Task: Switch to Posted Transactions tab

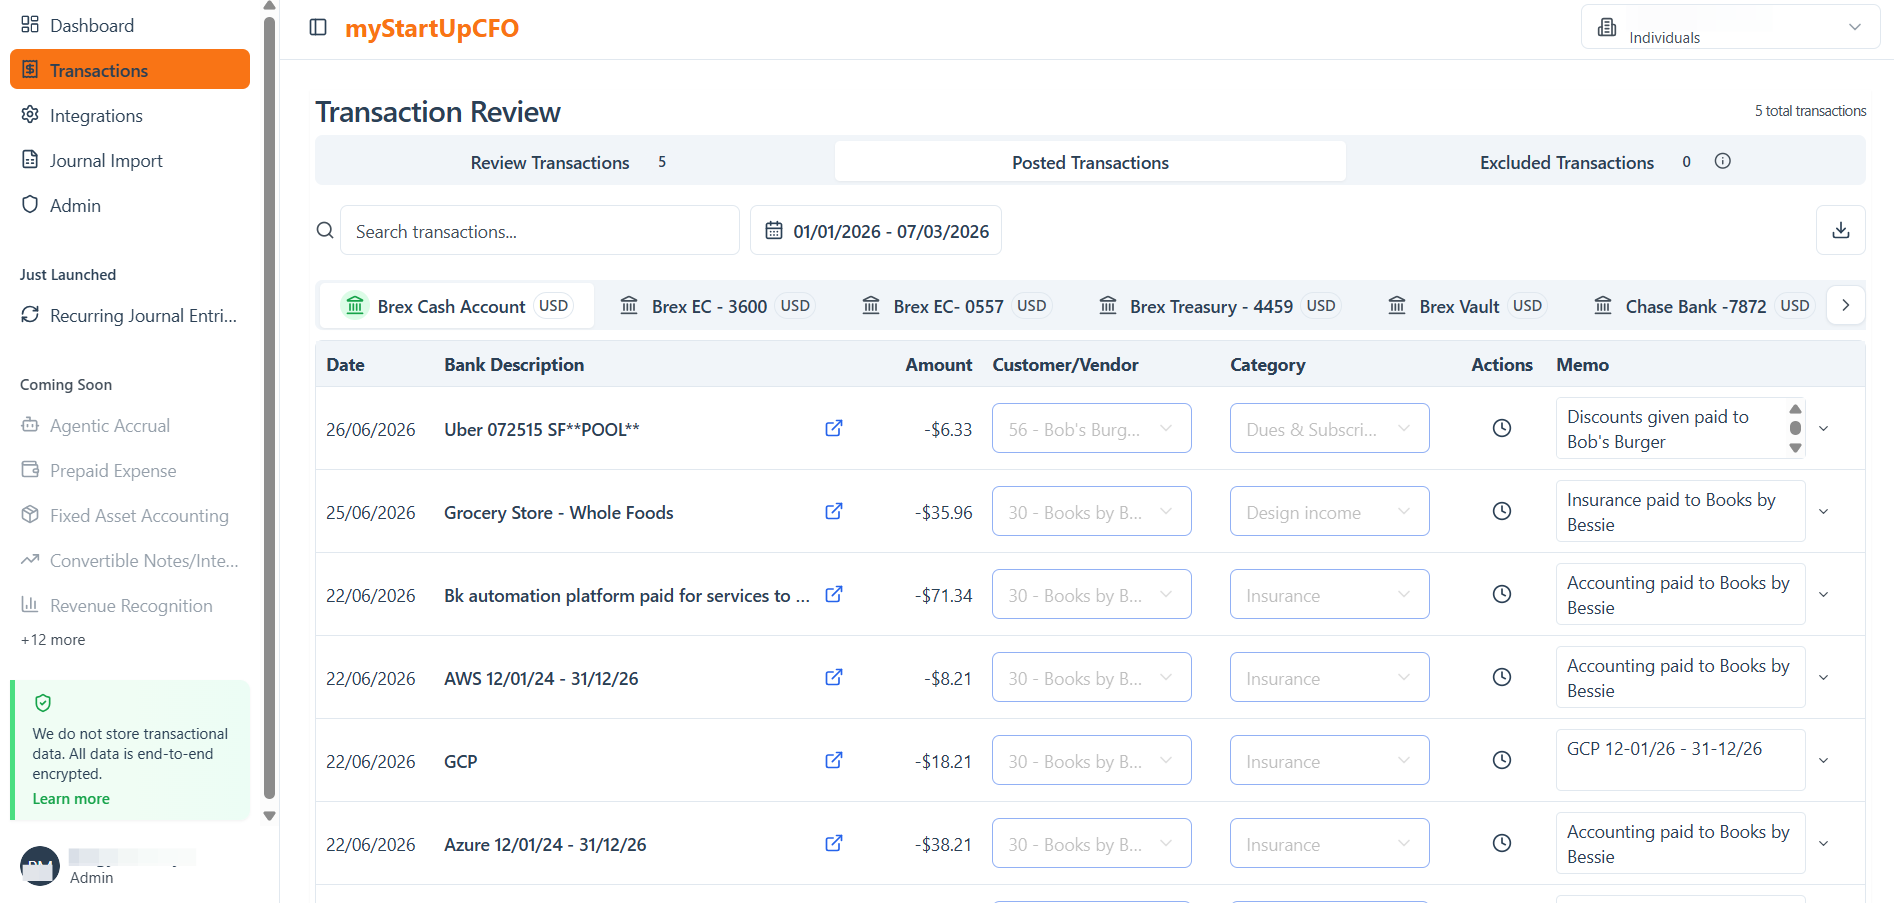Action: (1090, 161)
